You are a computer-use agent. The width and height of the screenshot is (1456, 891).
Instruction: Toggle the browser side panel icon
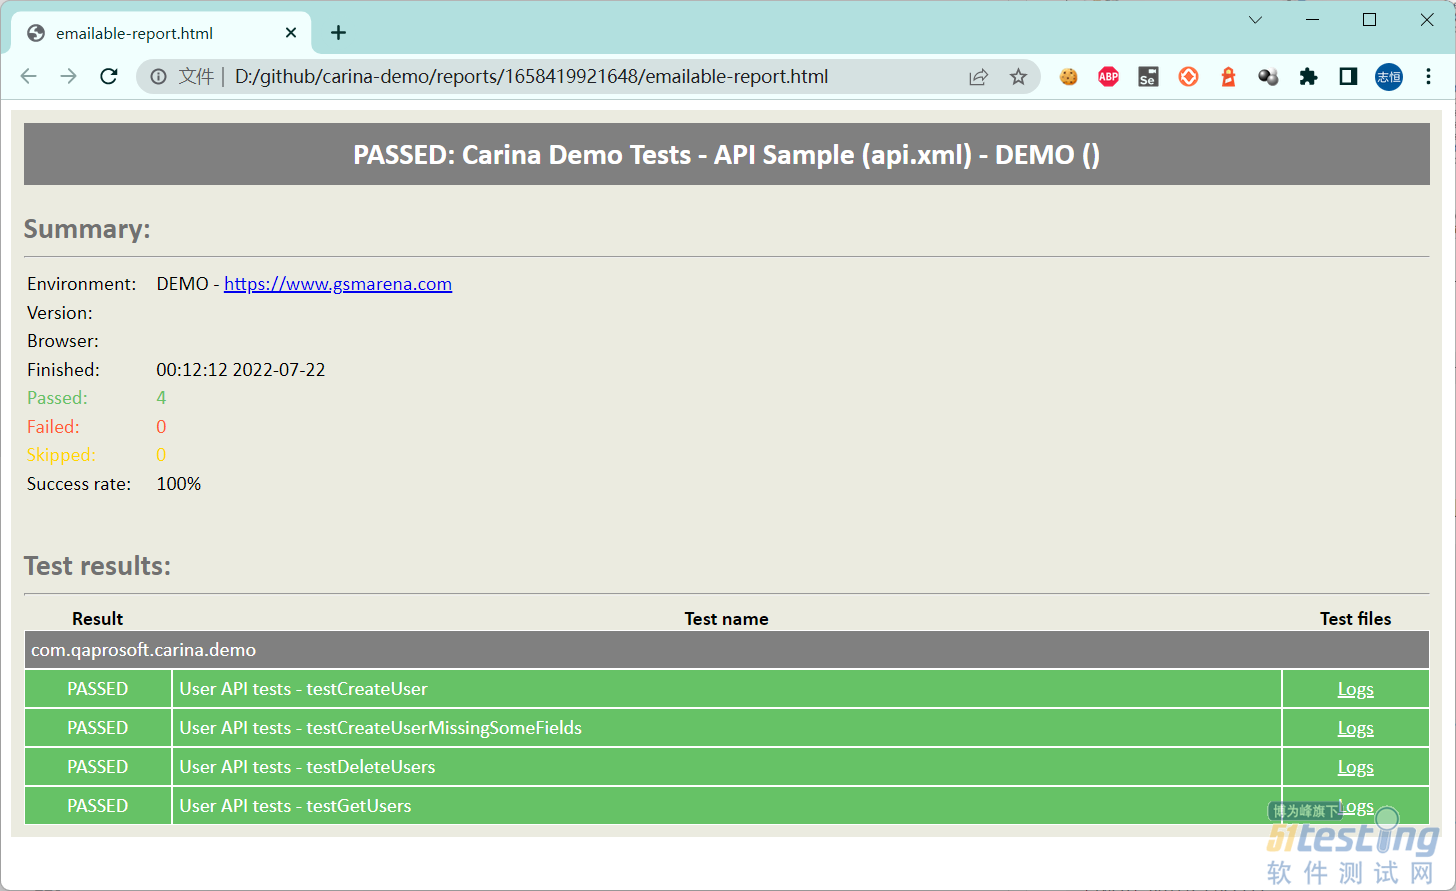click(1348, 76)
